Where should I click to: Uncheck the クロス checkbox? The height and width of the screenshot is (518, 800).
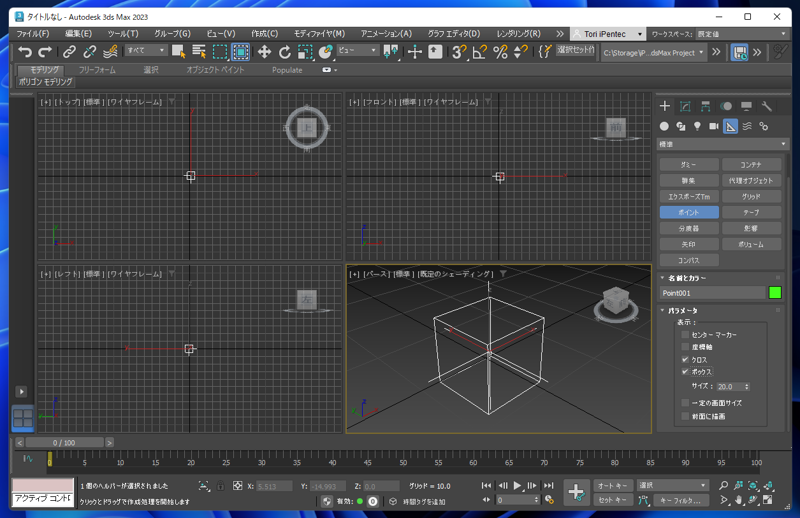tap(685, 360)
